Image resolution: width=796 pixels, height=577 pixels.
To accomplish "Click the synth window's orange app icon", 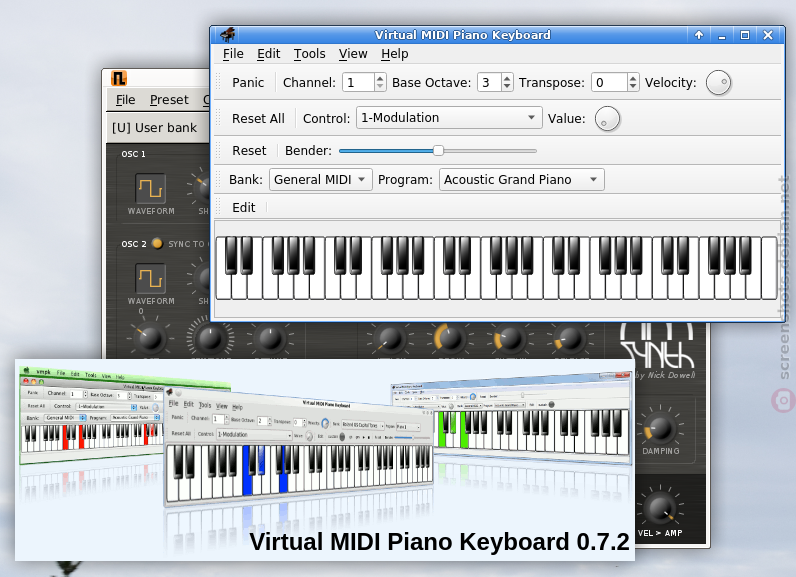I will (118, 78).
